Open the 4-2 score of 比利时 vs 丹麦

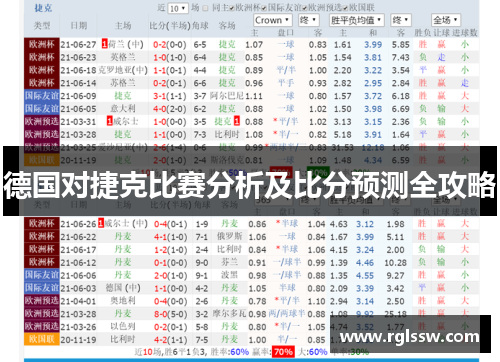click(x=161, y=340)
